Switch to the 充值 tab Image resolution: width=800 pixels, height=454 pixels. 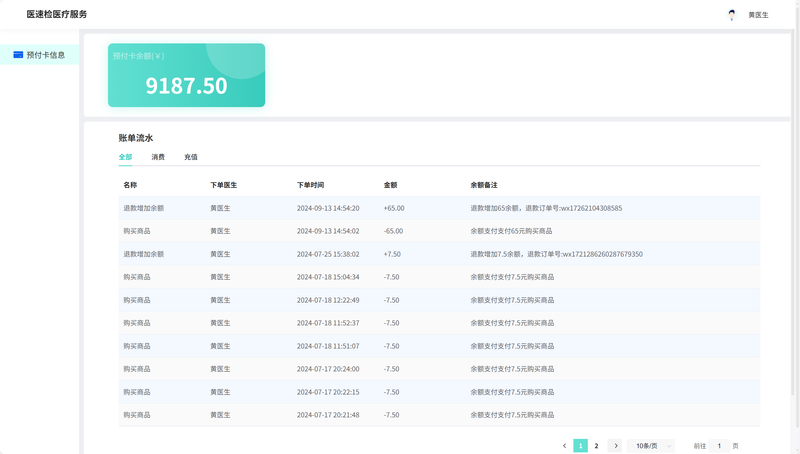[x=191, y=157]
